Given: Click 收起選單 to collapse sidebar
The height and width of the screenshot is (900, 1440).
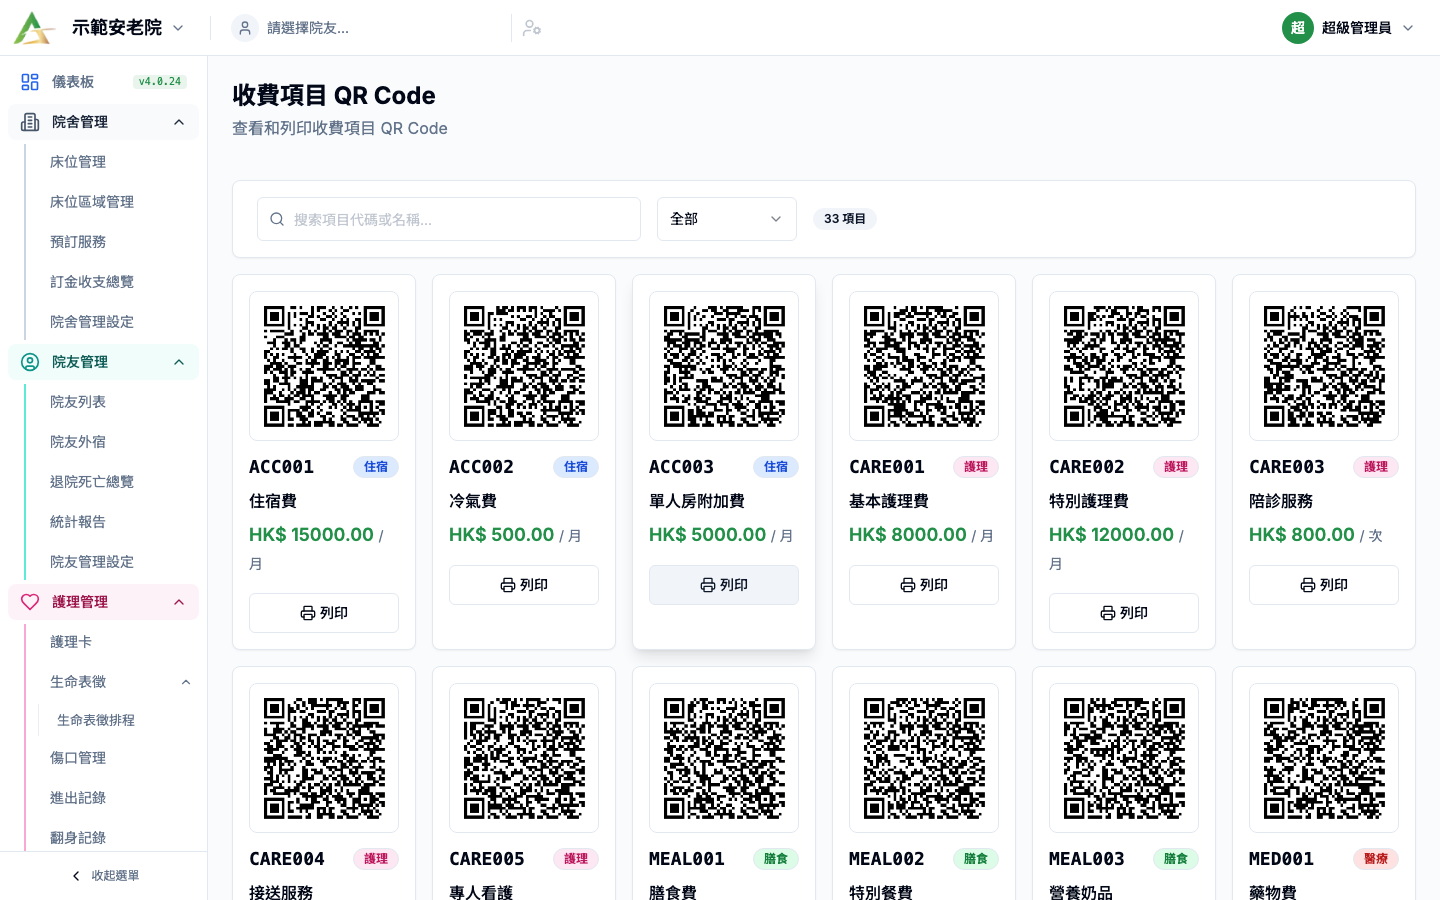Looking at the screenshot, I should click(104, 876).
